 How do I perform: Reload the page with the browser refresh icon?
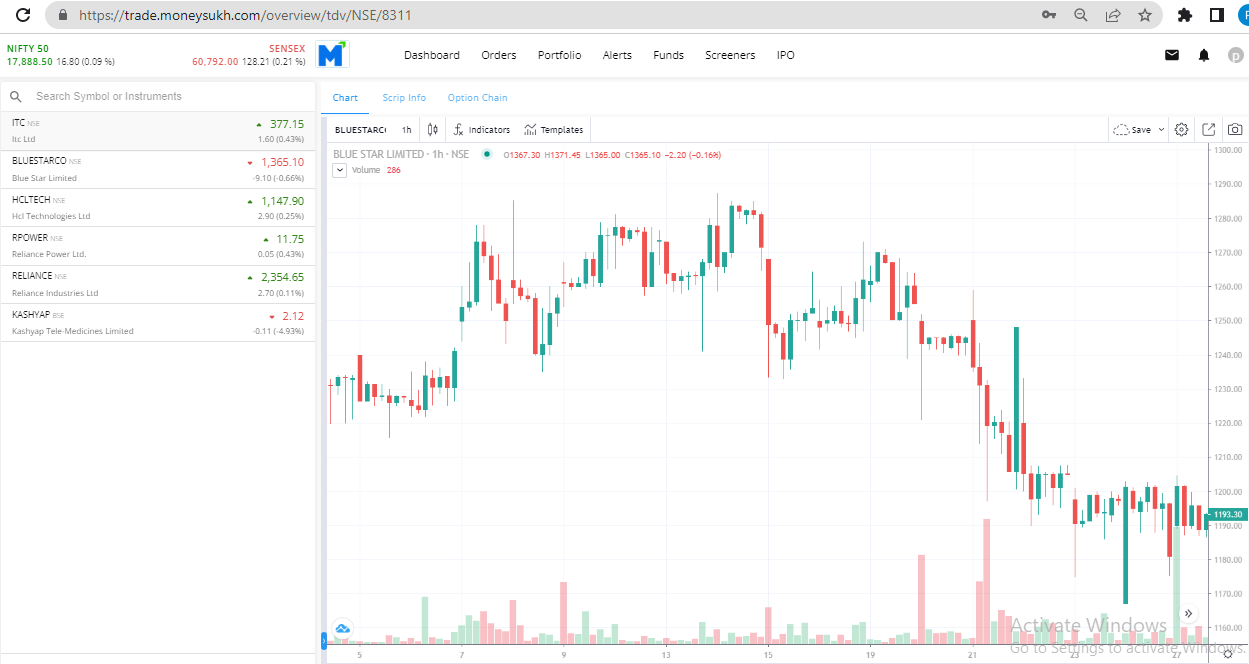23,15
